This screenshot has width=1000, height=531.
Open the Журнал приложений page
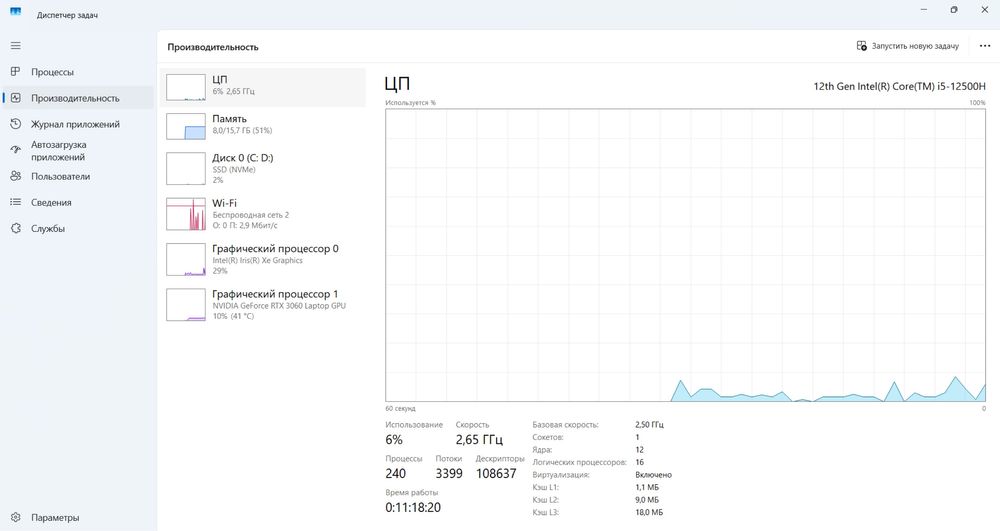pos(77,124)
